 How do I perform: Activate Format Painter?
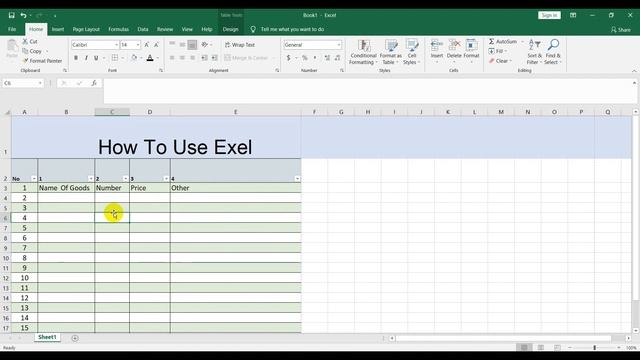point(42,61)
